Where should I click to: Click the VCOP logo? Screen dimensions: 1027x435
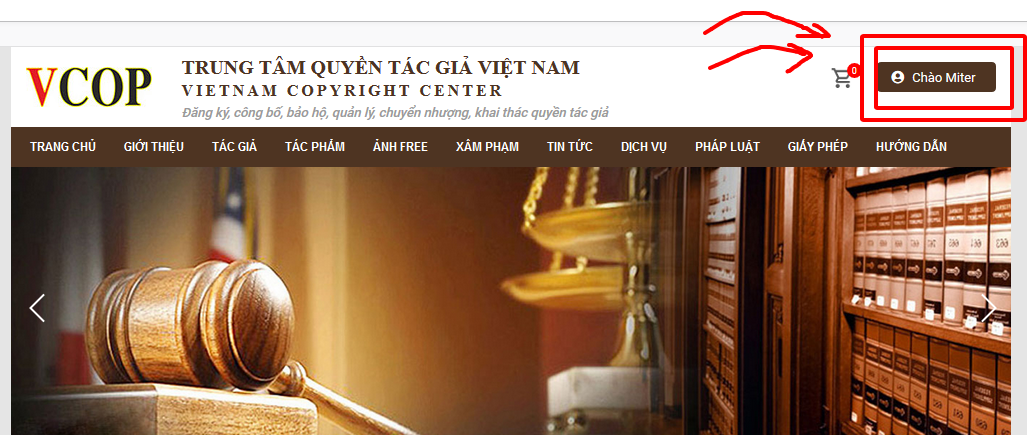click(89, 86)
